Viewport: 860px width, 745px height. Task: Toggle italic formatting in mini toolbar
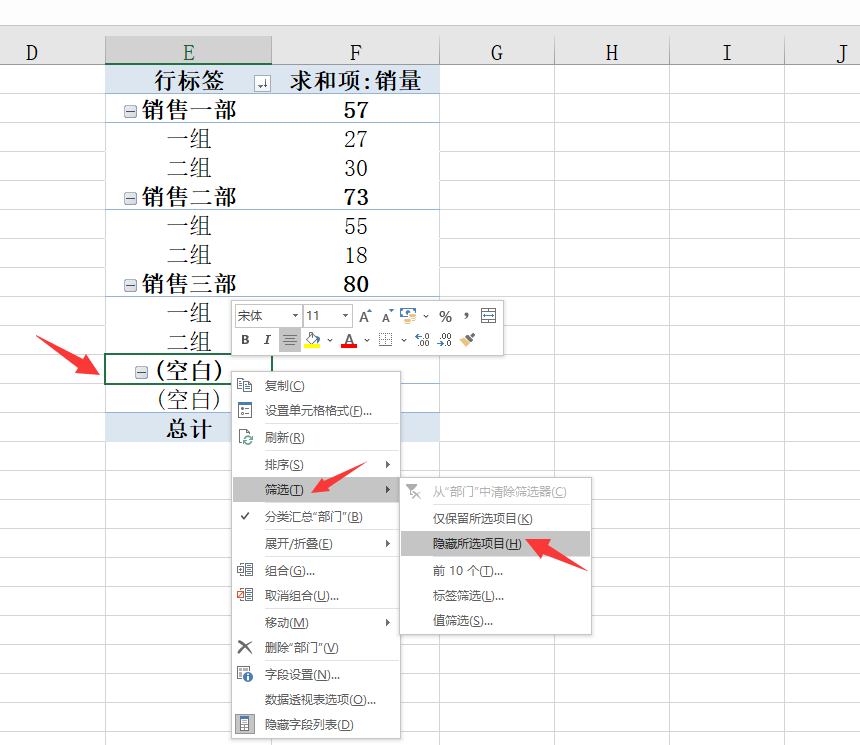point(267,340)
